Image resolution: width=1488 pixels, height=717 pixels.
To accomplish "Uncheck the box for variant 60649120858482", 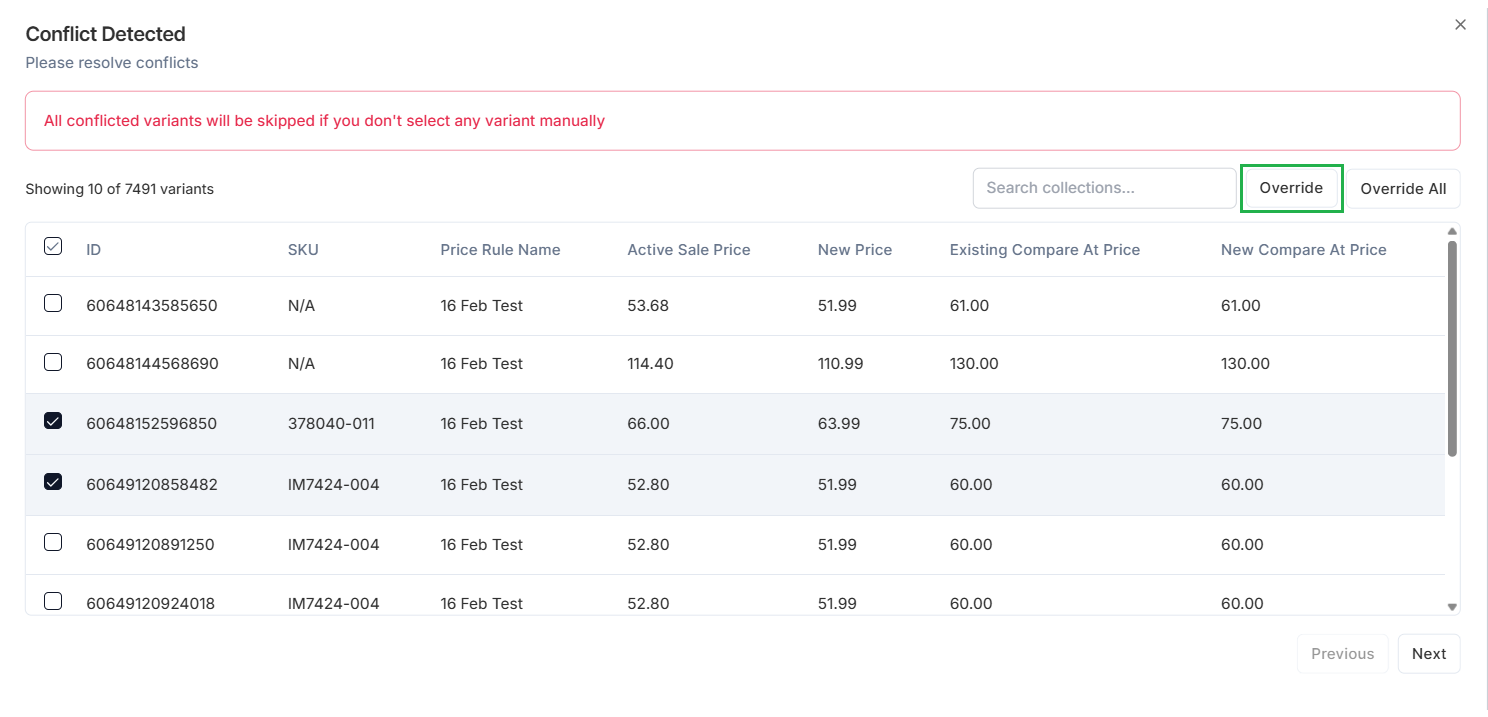I will 53,482.
